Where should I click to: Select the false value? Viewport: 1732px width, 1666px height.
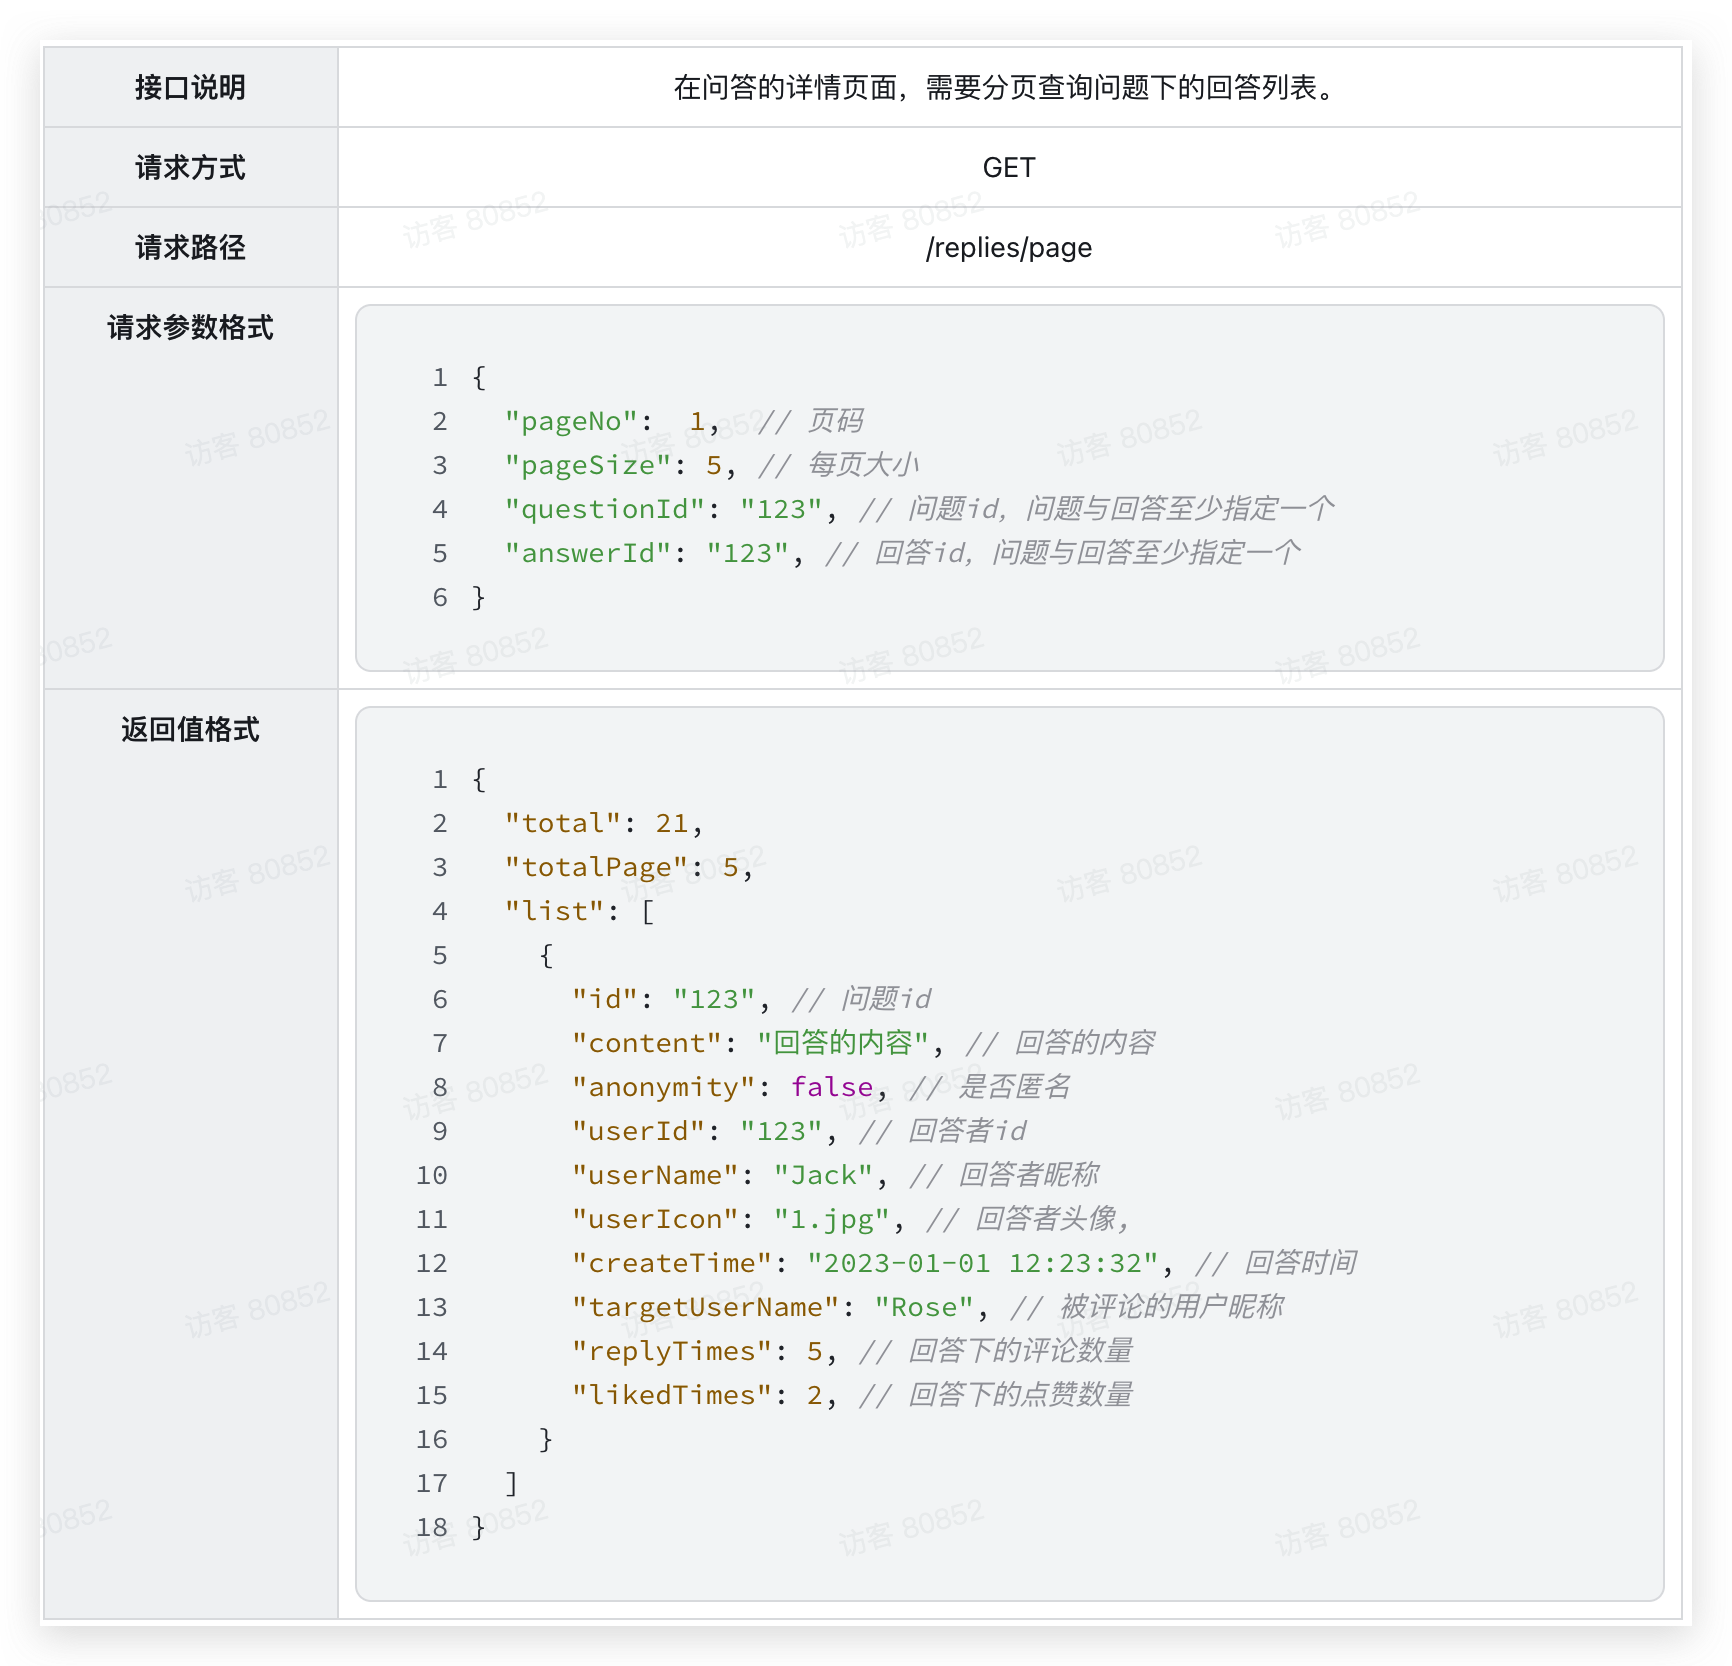(832, 1087)
